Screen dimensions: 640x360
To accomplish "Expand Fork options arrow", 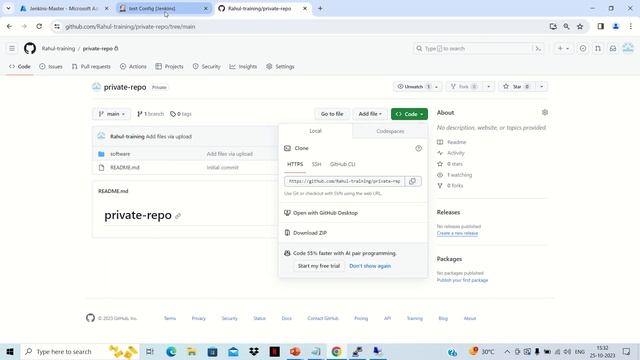I will coord(489,87).
